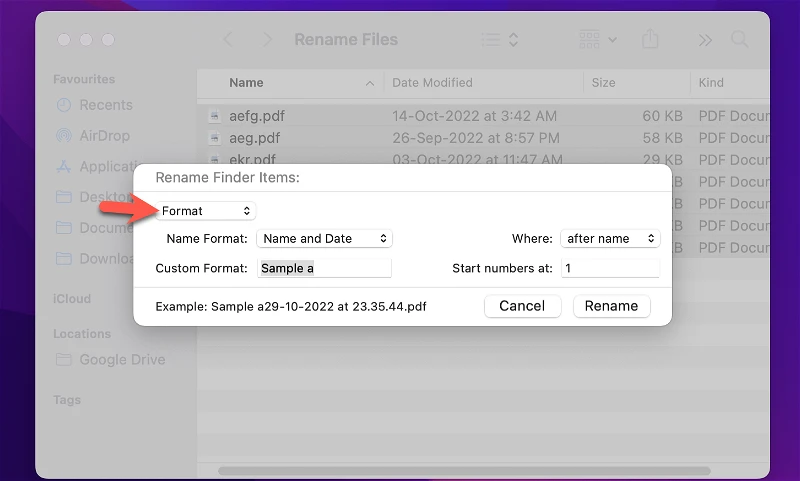The width and height of the screenshot is (800, 481).
Task: Open the Format rename-type dropdown
Action: coord(206,211)
